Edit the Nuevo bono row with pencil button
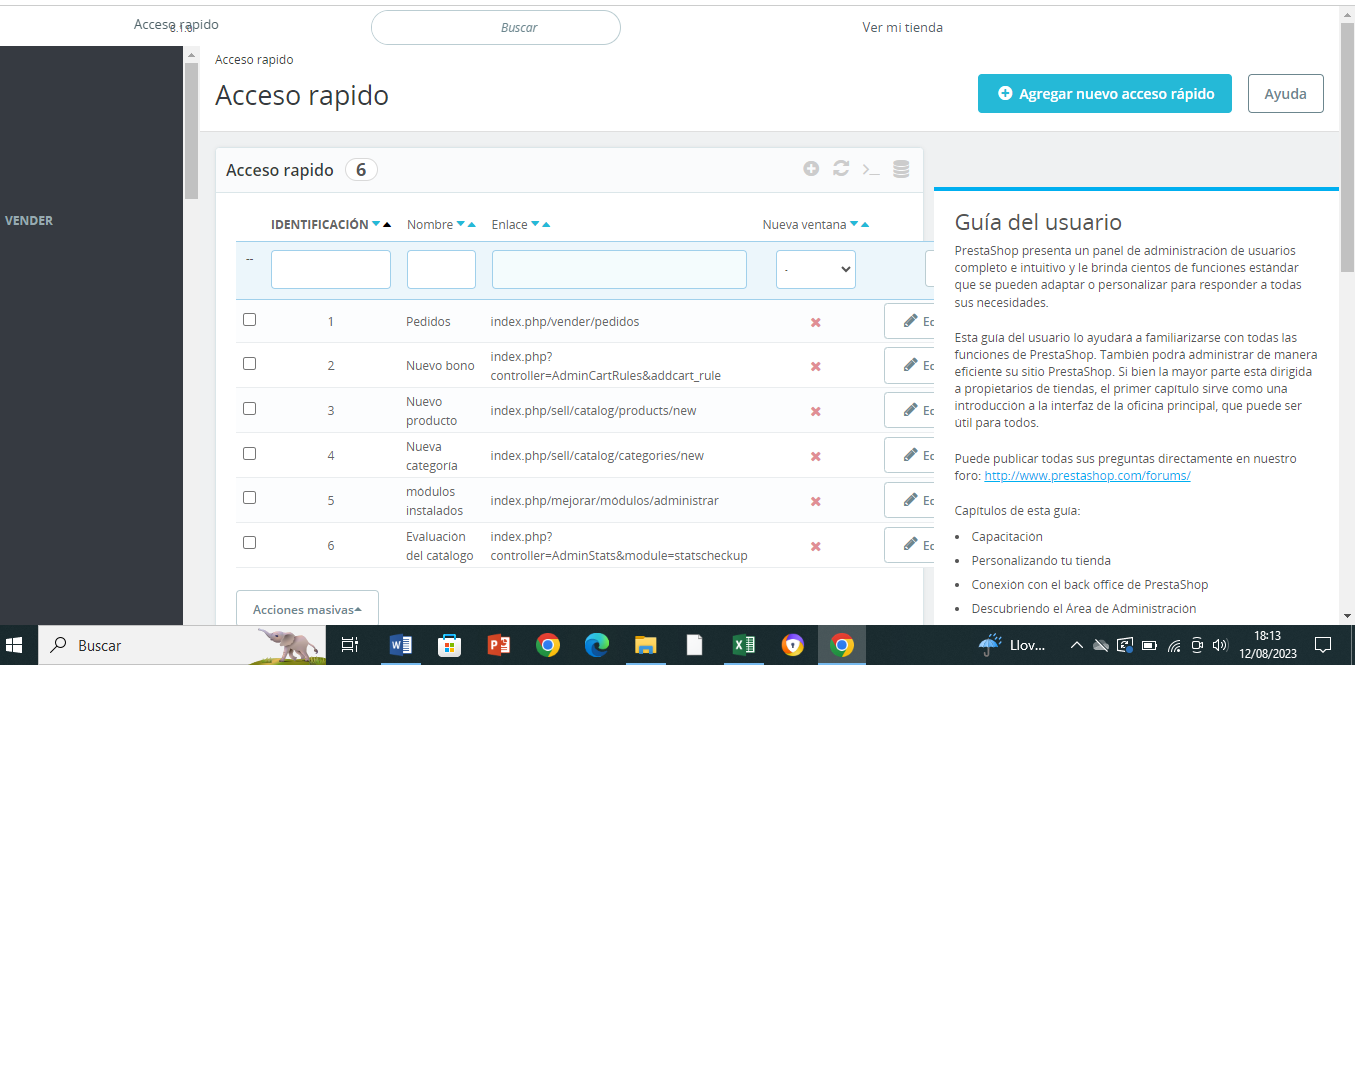Screen dimensions: 1355x1088 (x=910, y=365)
